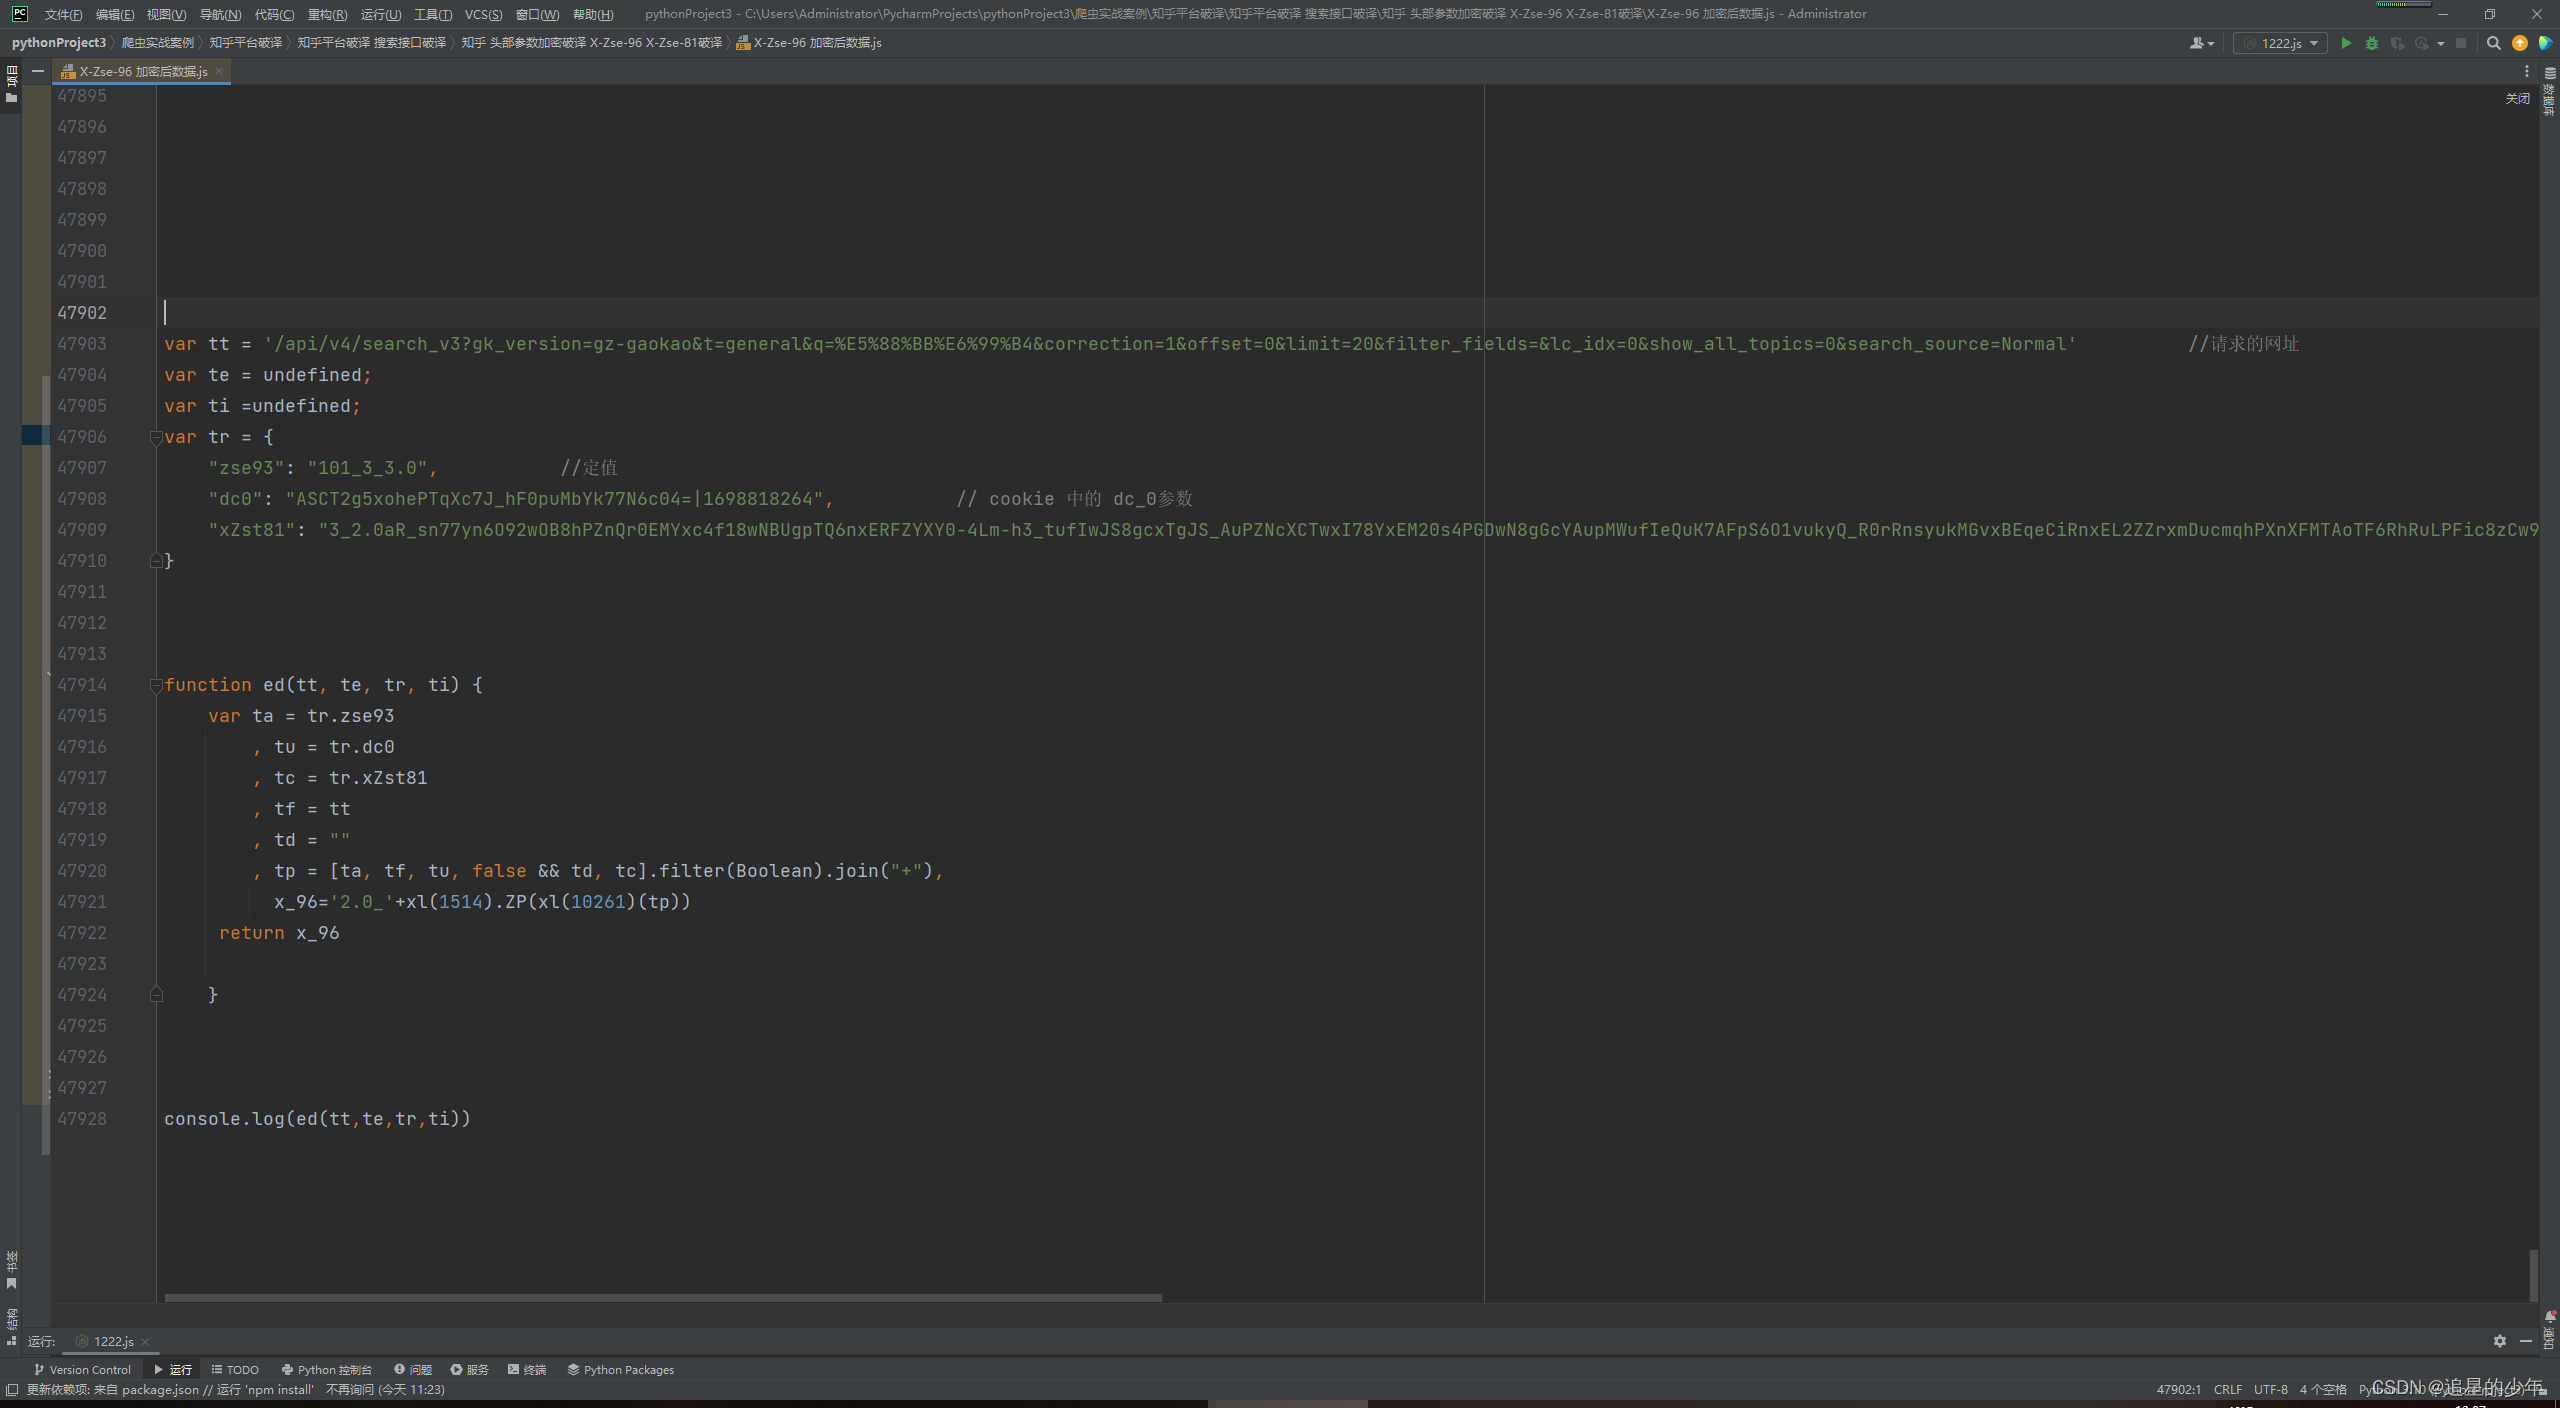Open the CRLF line separator selector

pos(2227,1389)
